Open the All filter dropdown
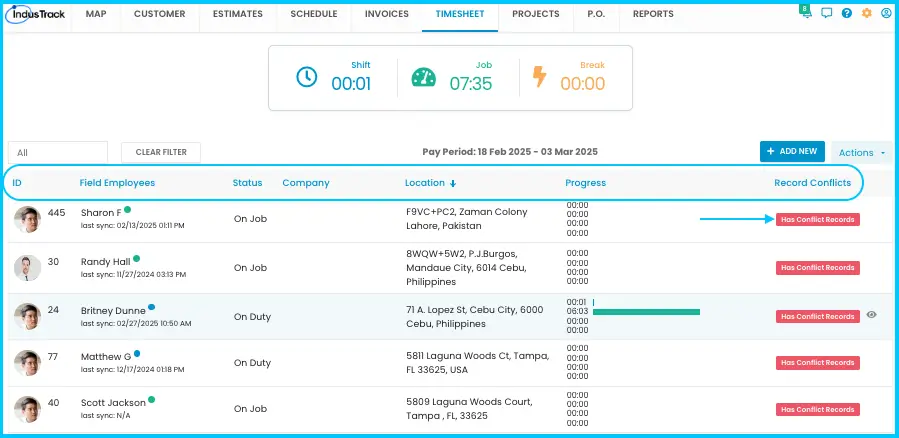 [57, 152]
